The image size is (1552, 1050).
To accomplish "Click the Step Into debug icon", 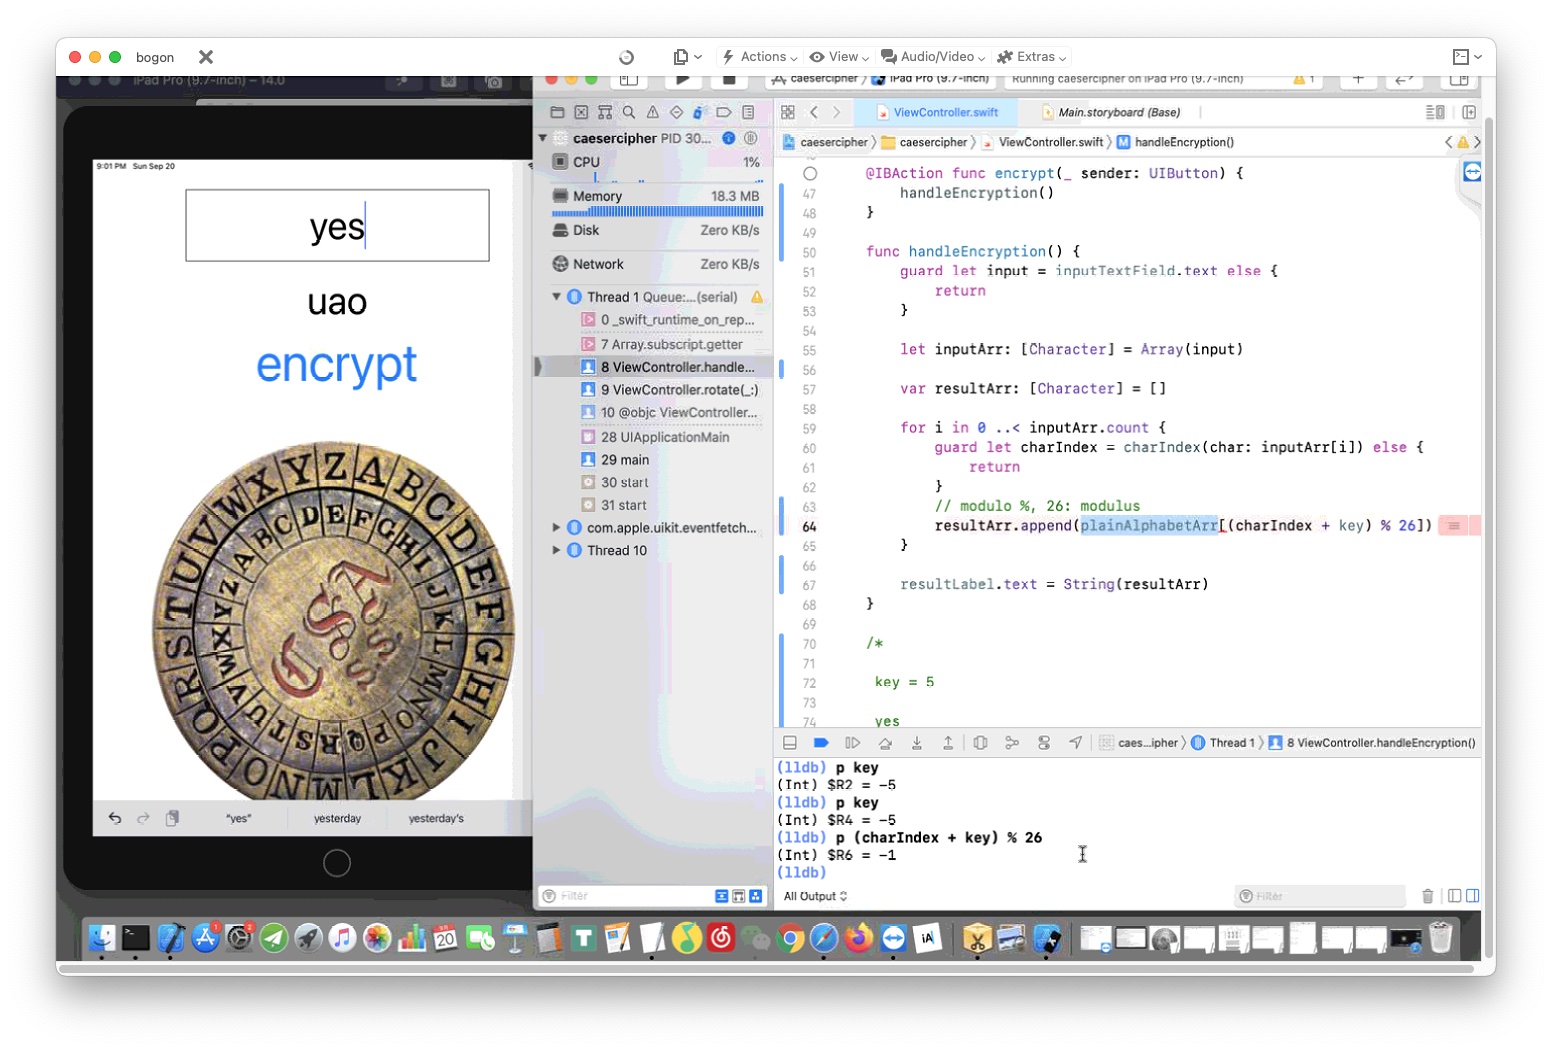I will click(x=916, y=743).
